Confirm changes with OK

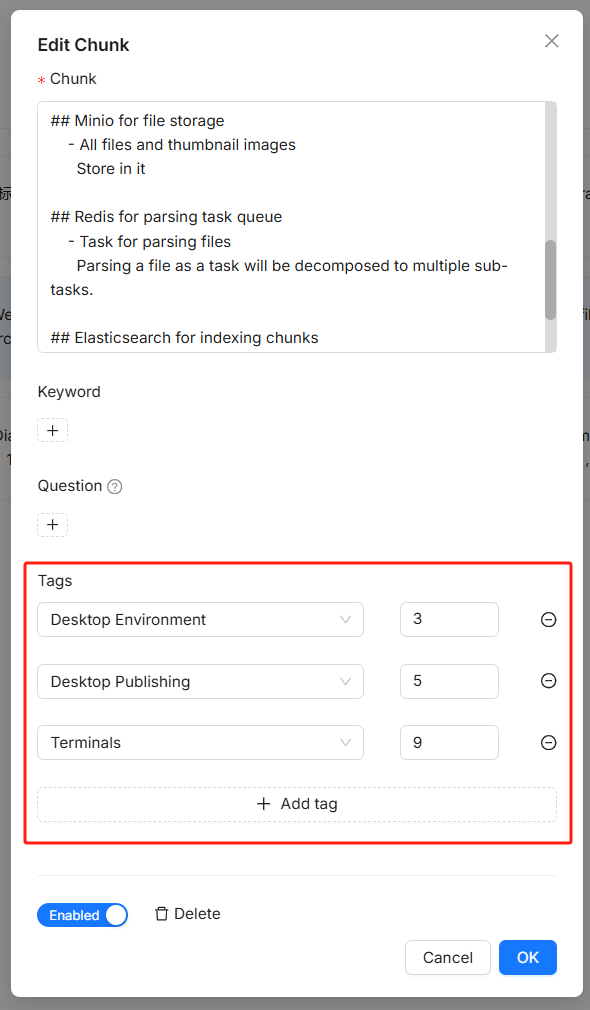(x=528, y=958)
